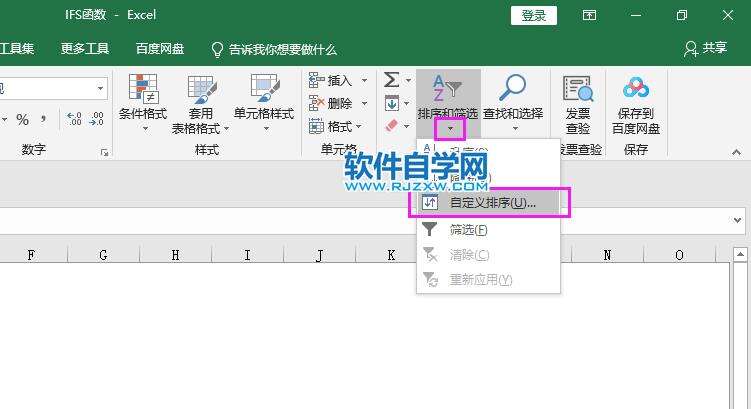Expand the Format (格式) dropdown arrow
This screenshot has height=409, width=751.
pyautogui.click(x=359, y=126)
